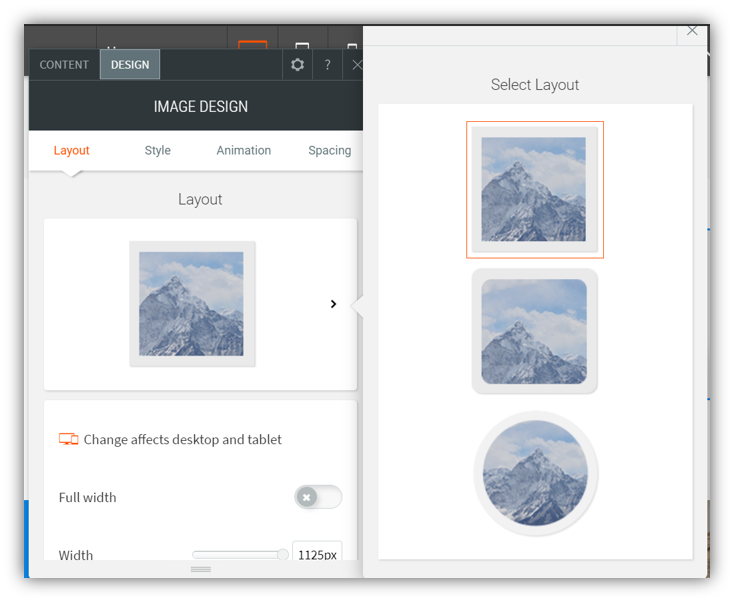The height and width of the screenshot is (611, 733).
Task: Grab the panel resize handle at bottom
Action: pyautogui.click(x=200, y=569)
